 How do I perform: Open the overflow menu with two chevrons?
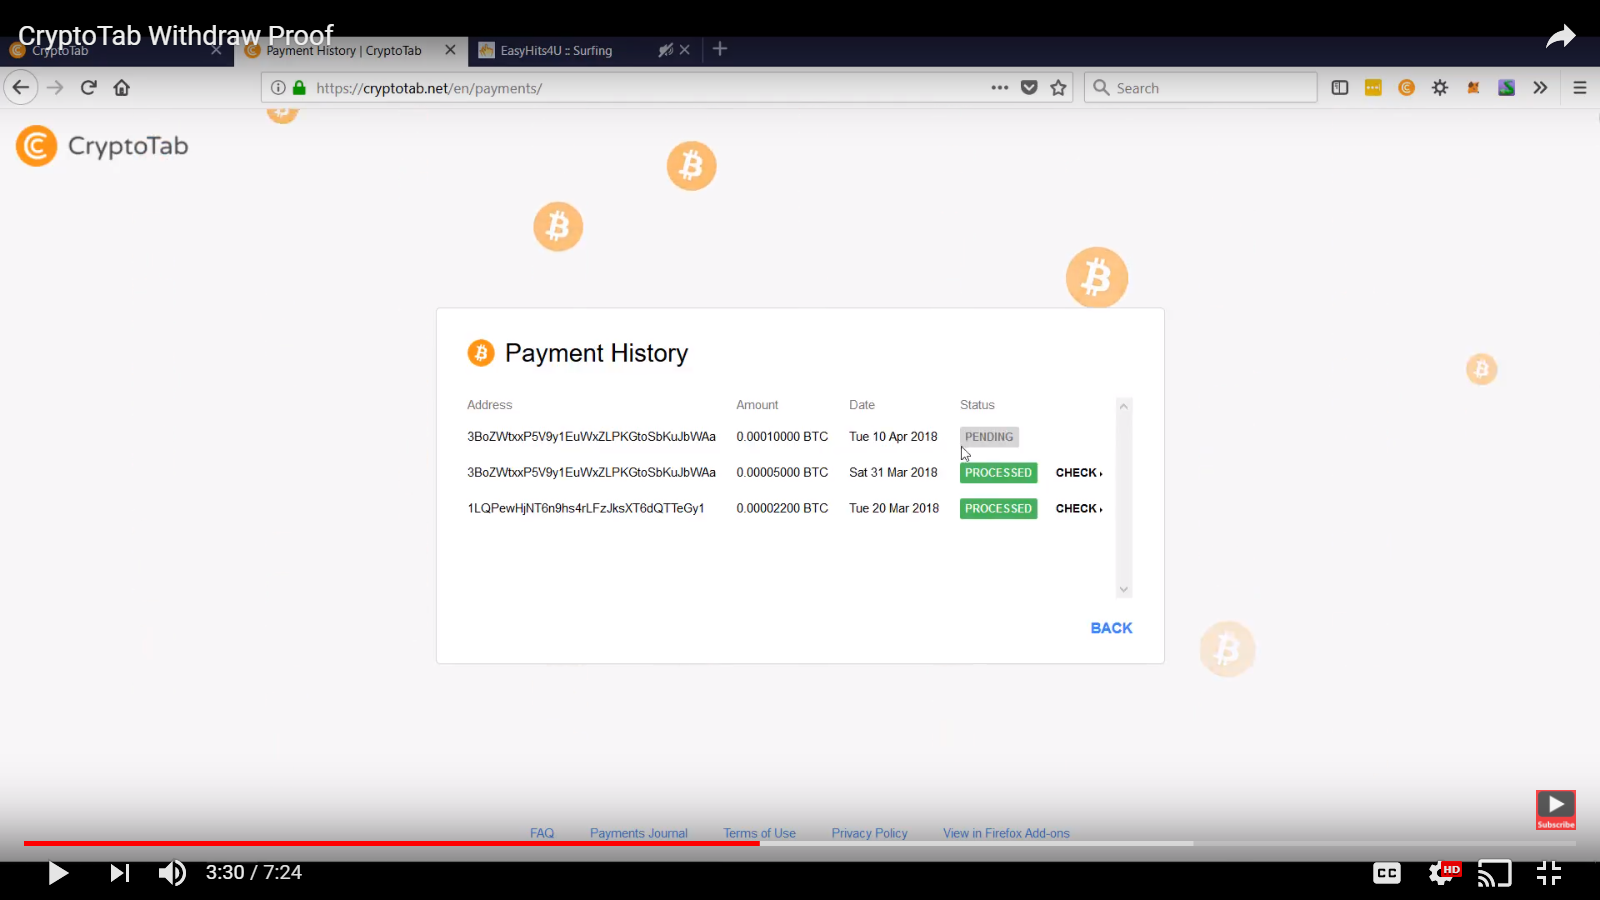(x=1540, y=87)
